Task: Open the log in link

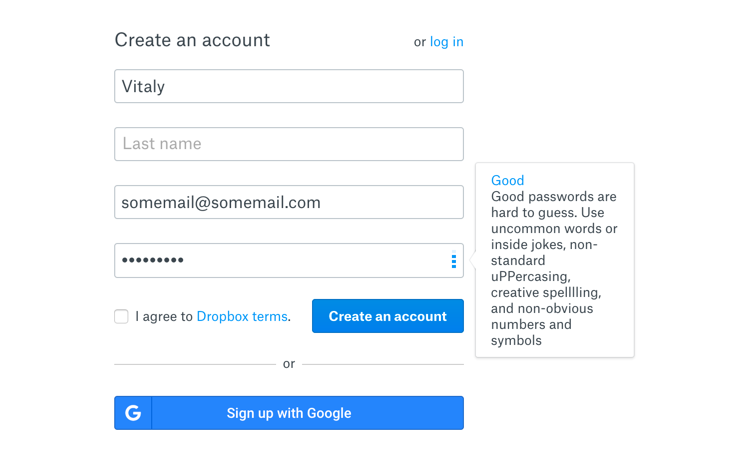Action: tap(446, 42)
